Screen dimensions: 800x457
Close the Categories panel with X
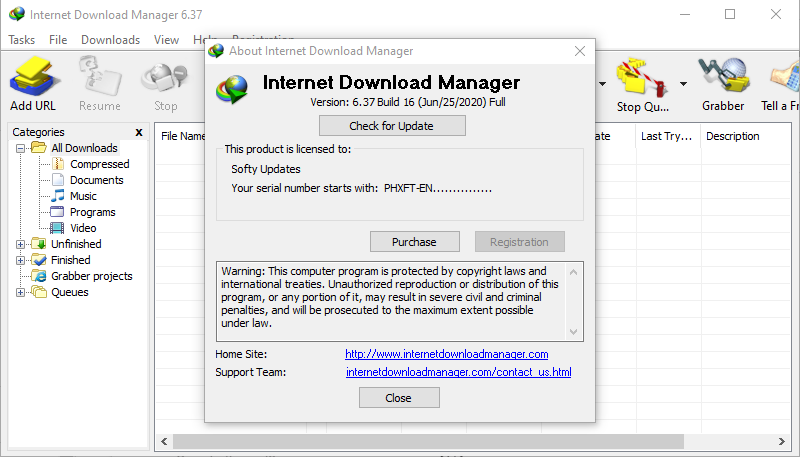click(139, 133)
